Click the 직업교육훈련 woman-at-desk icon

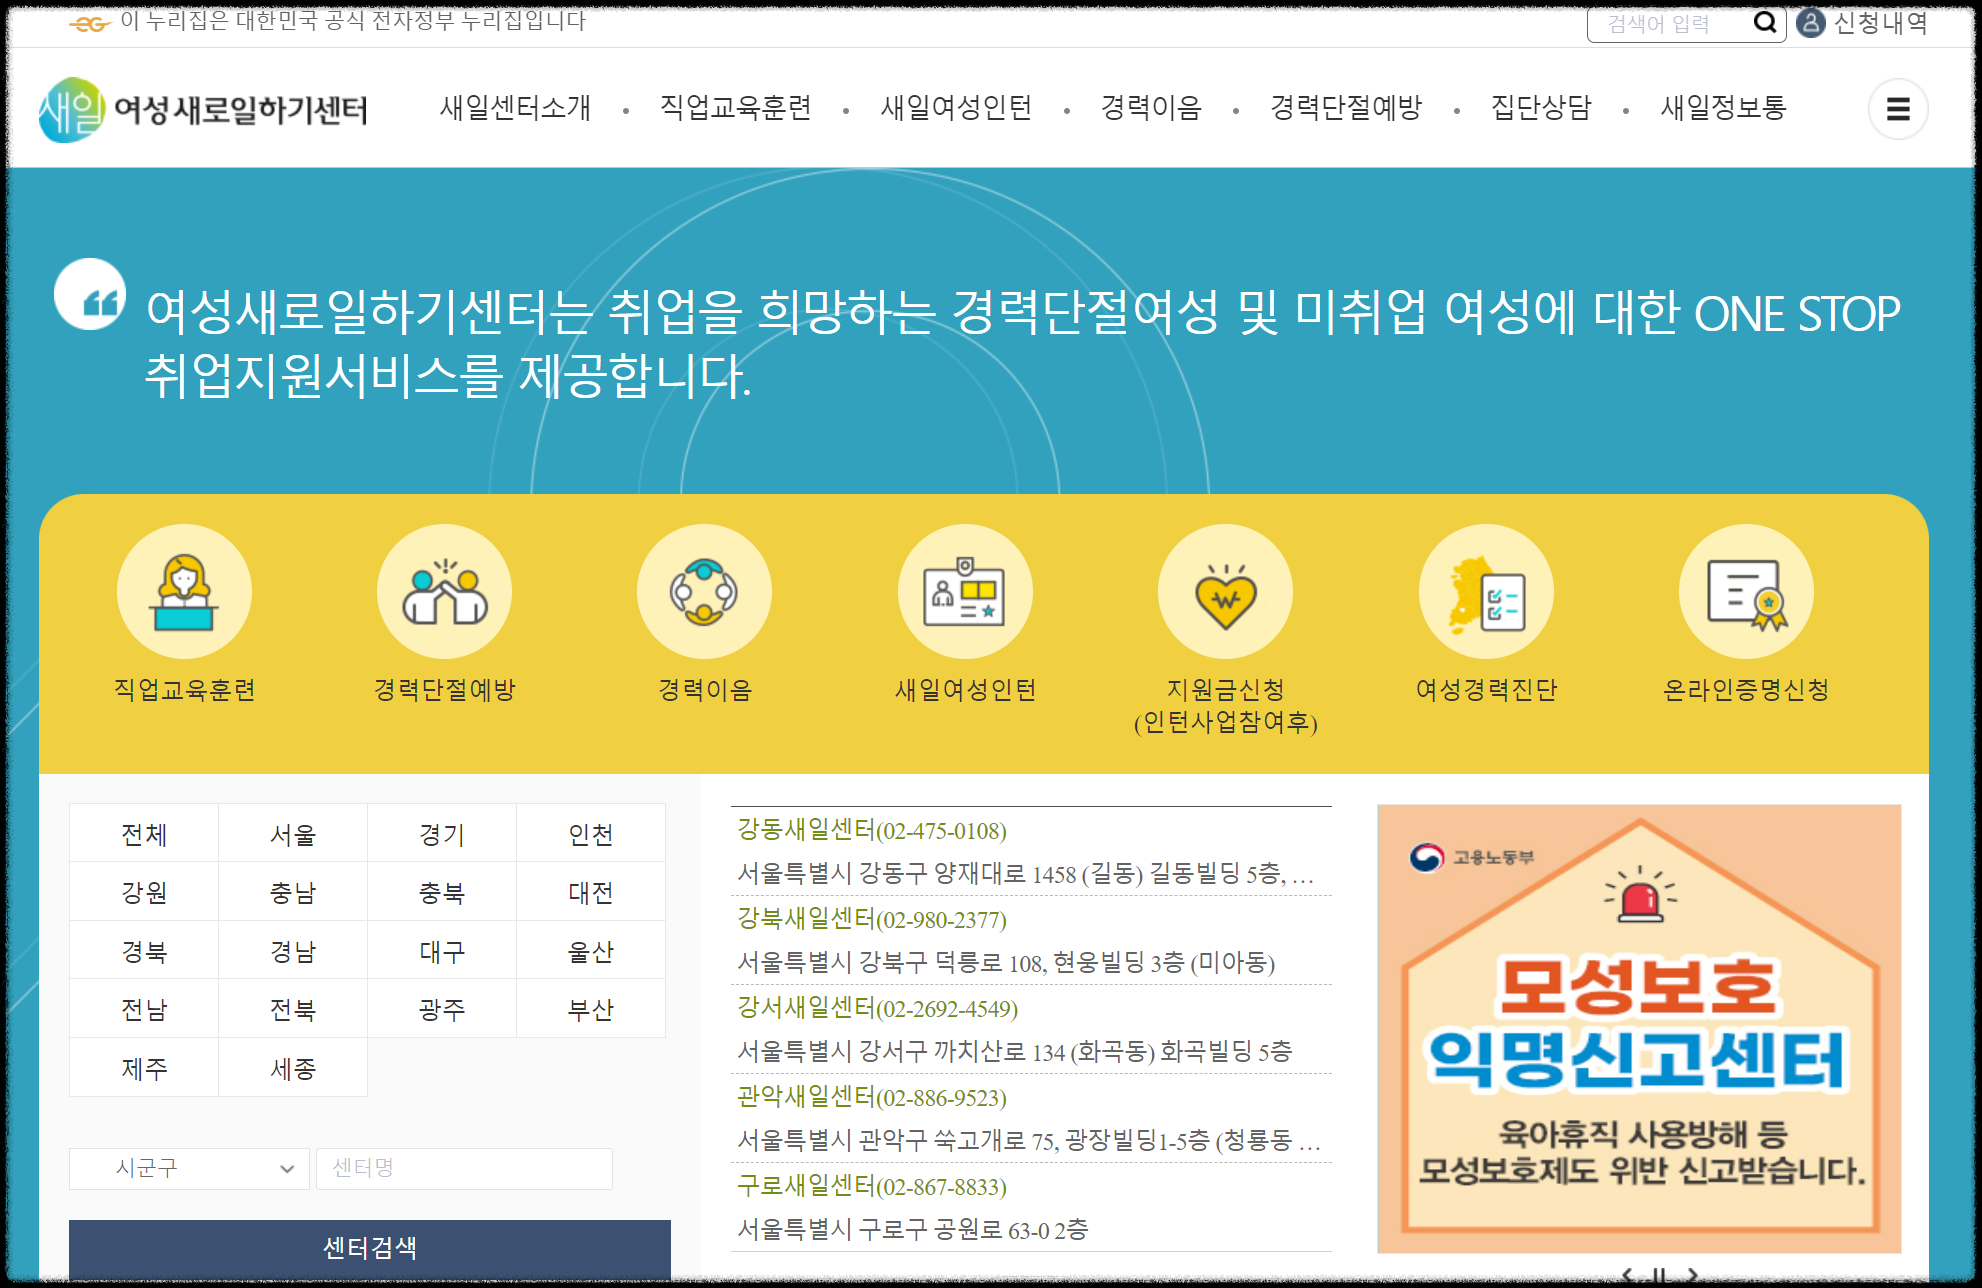coord(184,592)
